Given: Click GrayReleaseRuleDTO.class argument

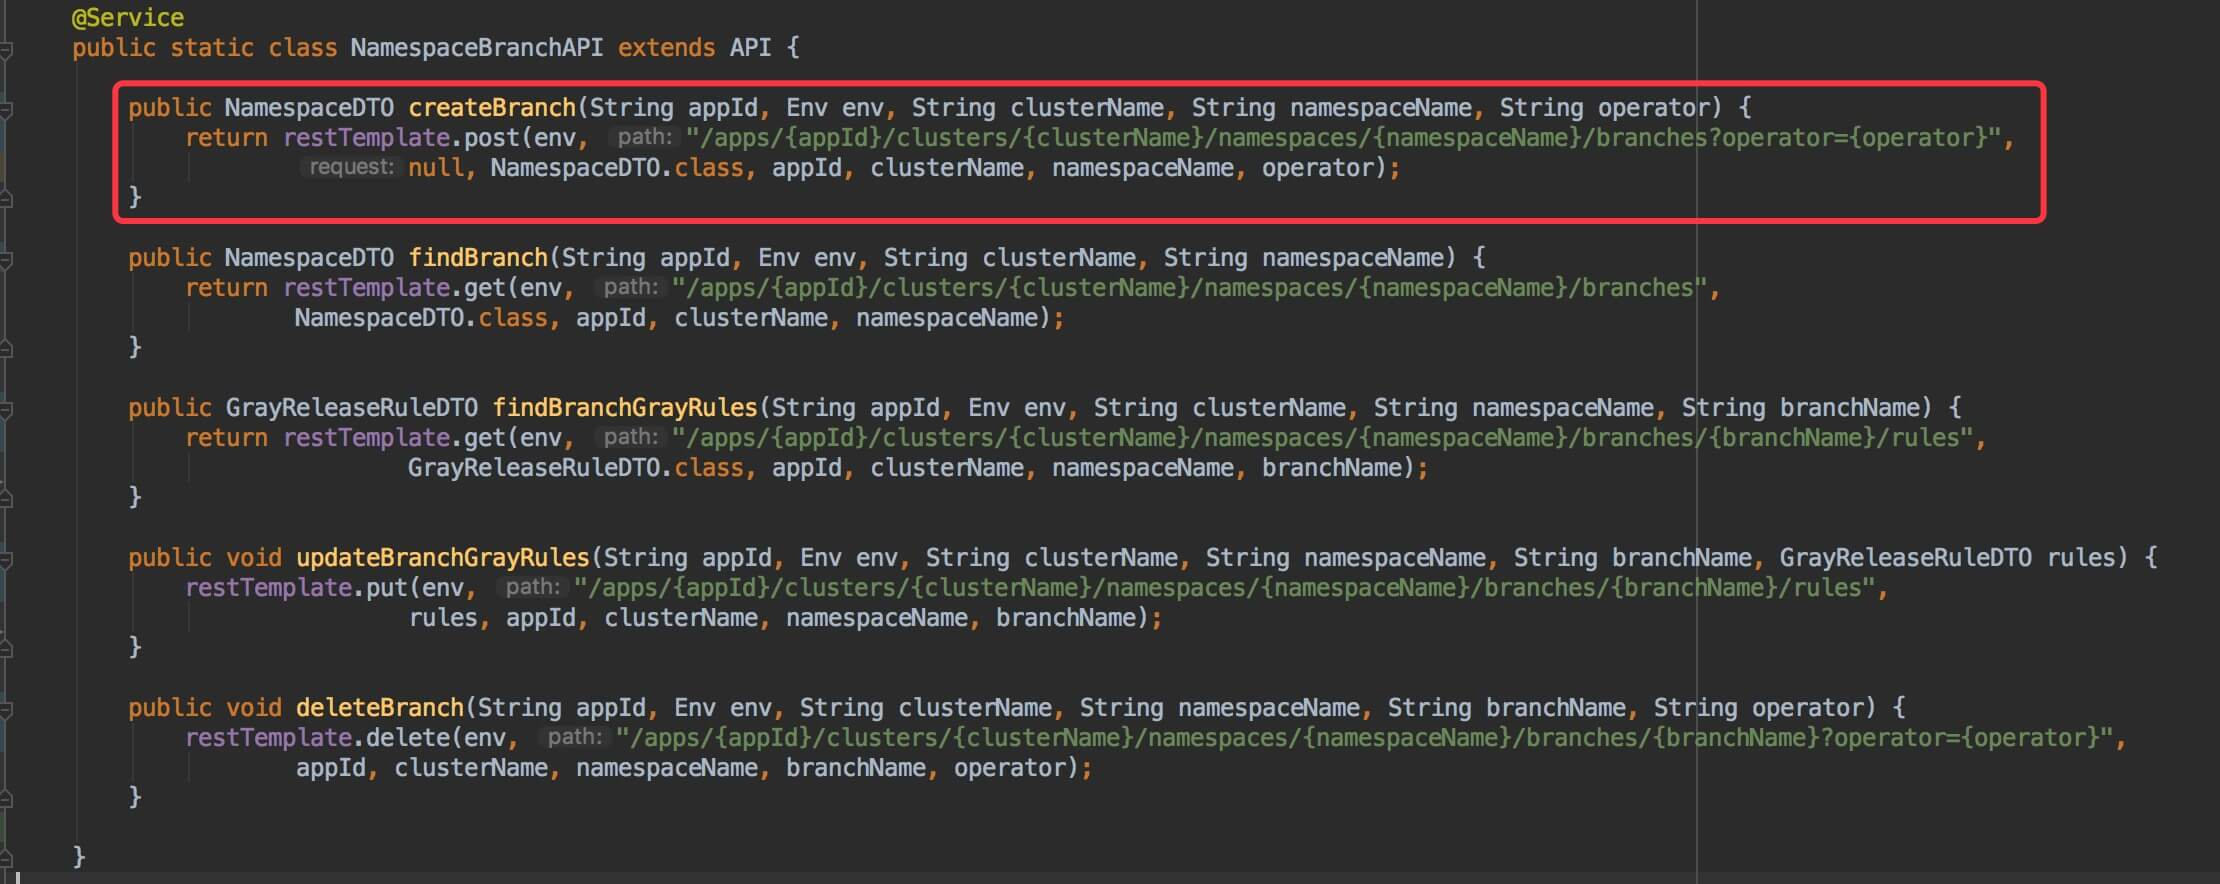Looking at the screenshot, I should [x=576, y=468].
